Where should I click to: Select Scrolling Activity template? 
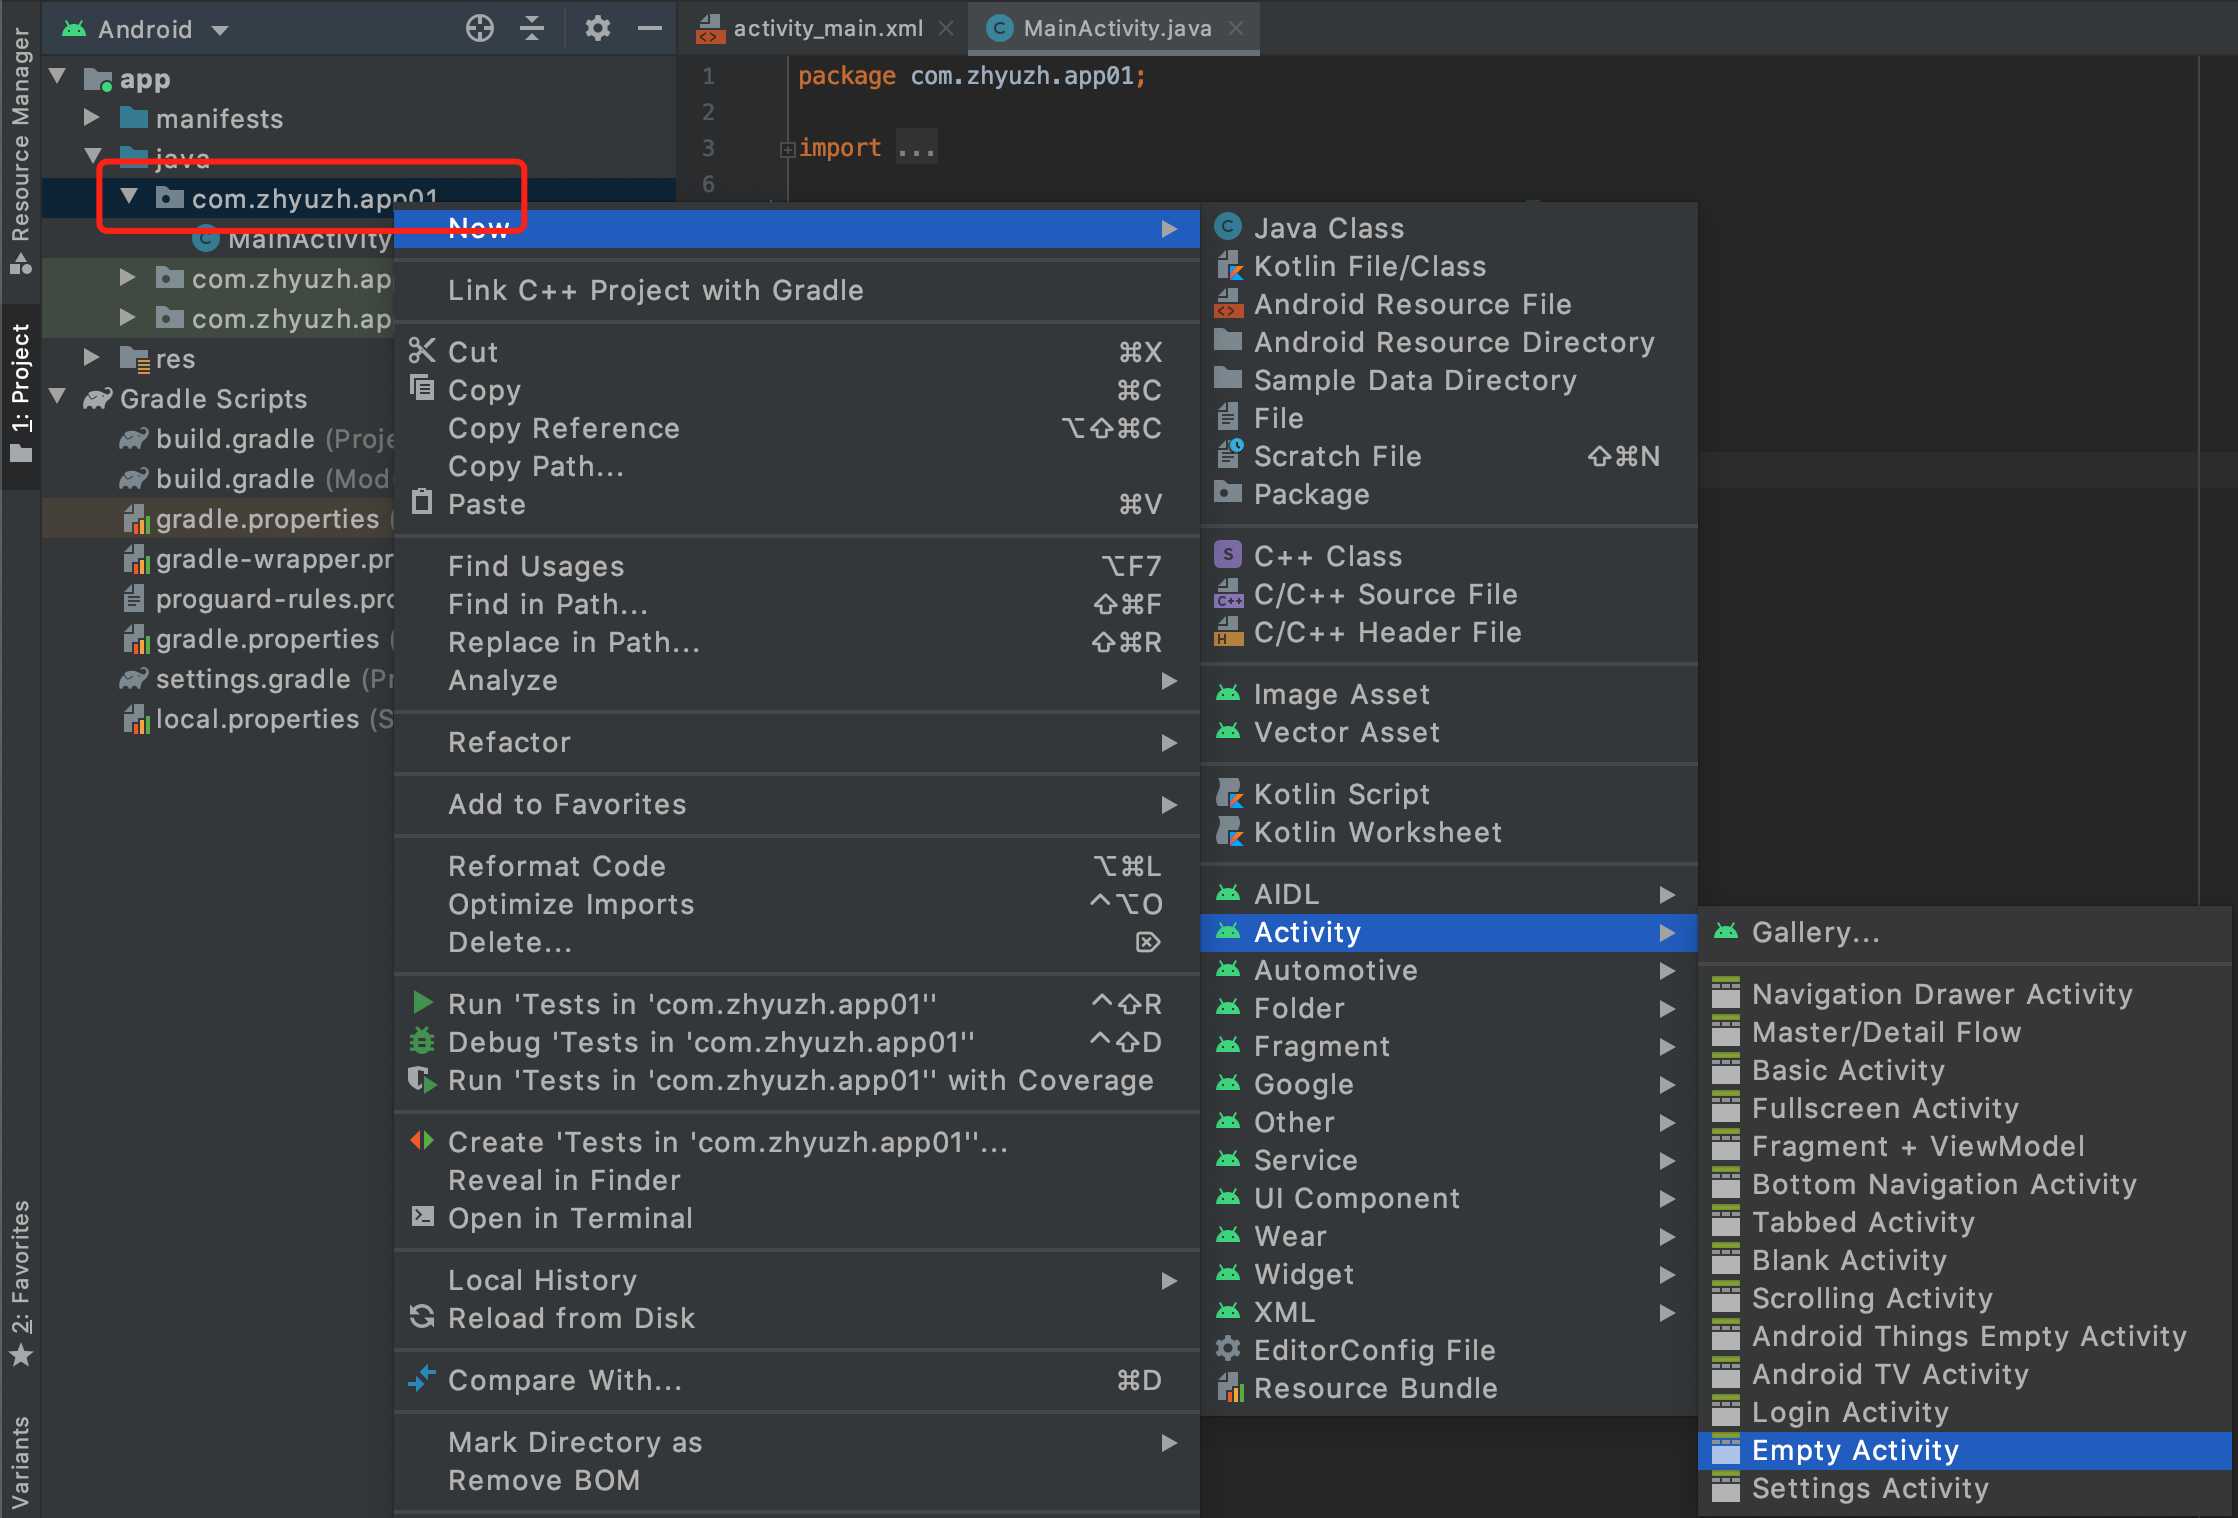[x=1965, y=1298]
